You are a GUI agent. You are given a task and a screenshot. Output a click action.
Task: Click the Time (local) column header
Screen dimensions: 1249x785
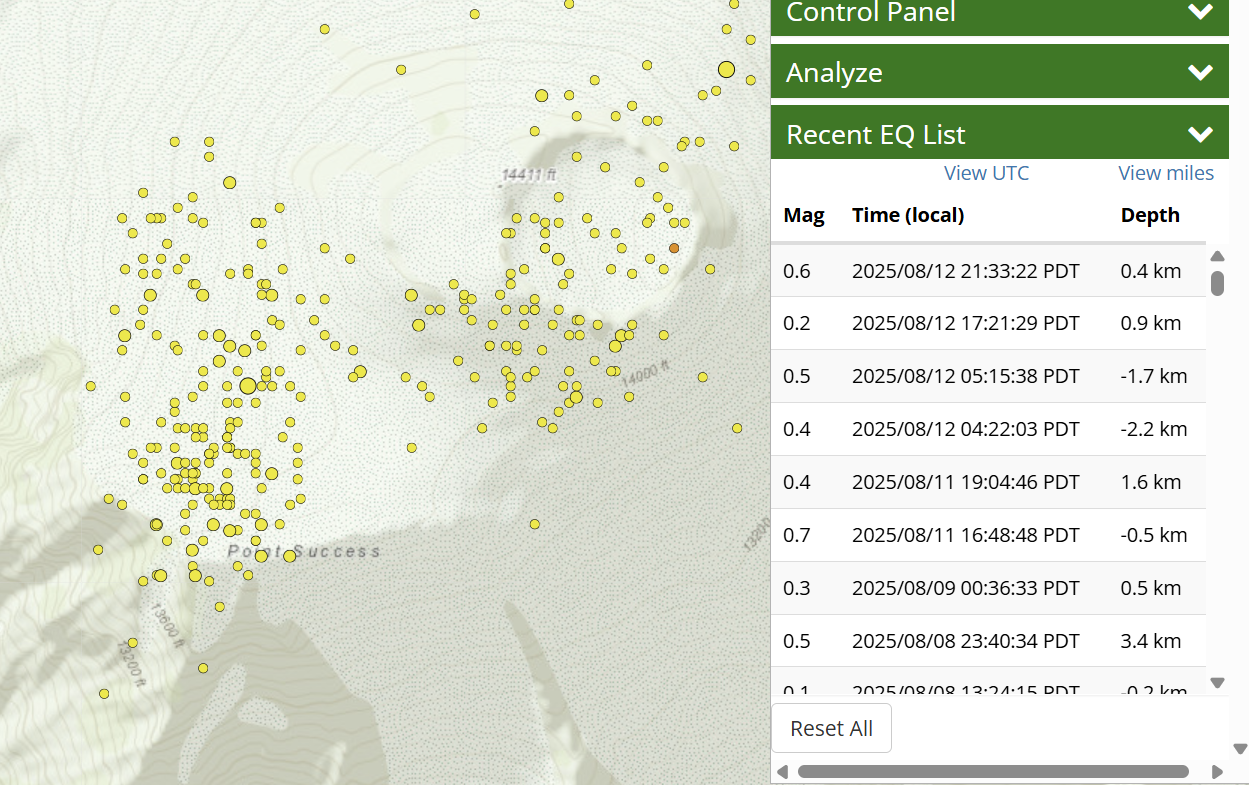pyautogui.click(x=907, y=215)
